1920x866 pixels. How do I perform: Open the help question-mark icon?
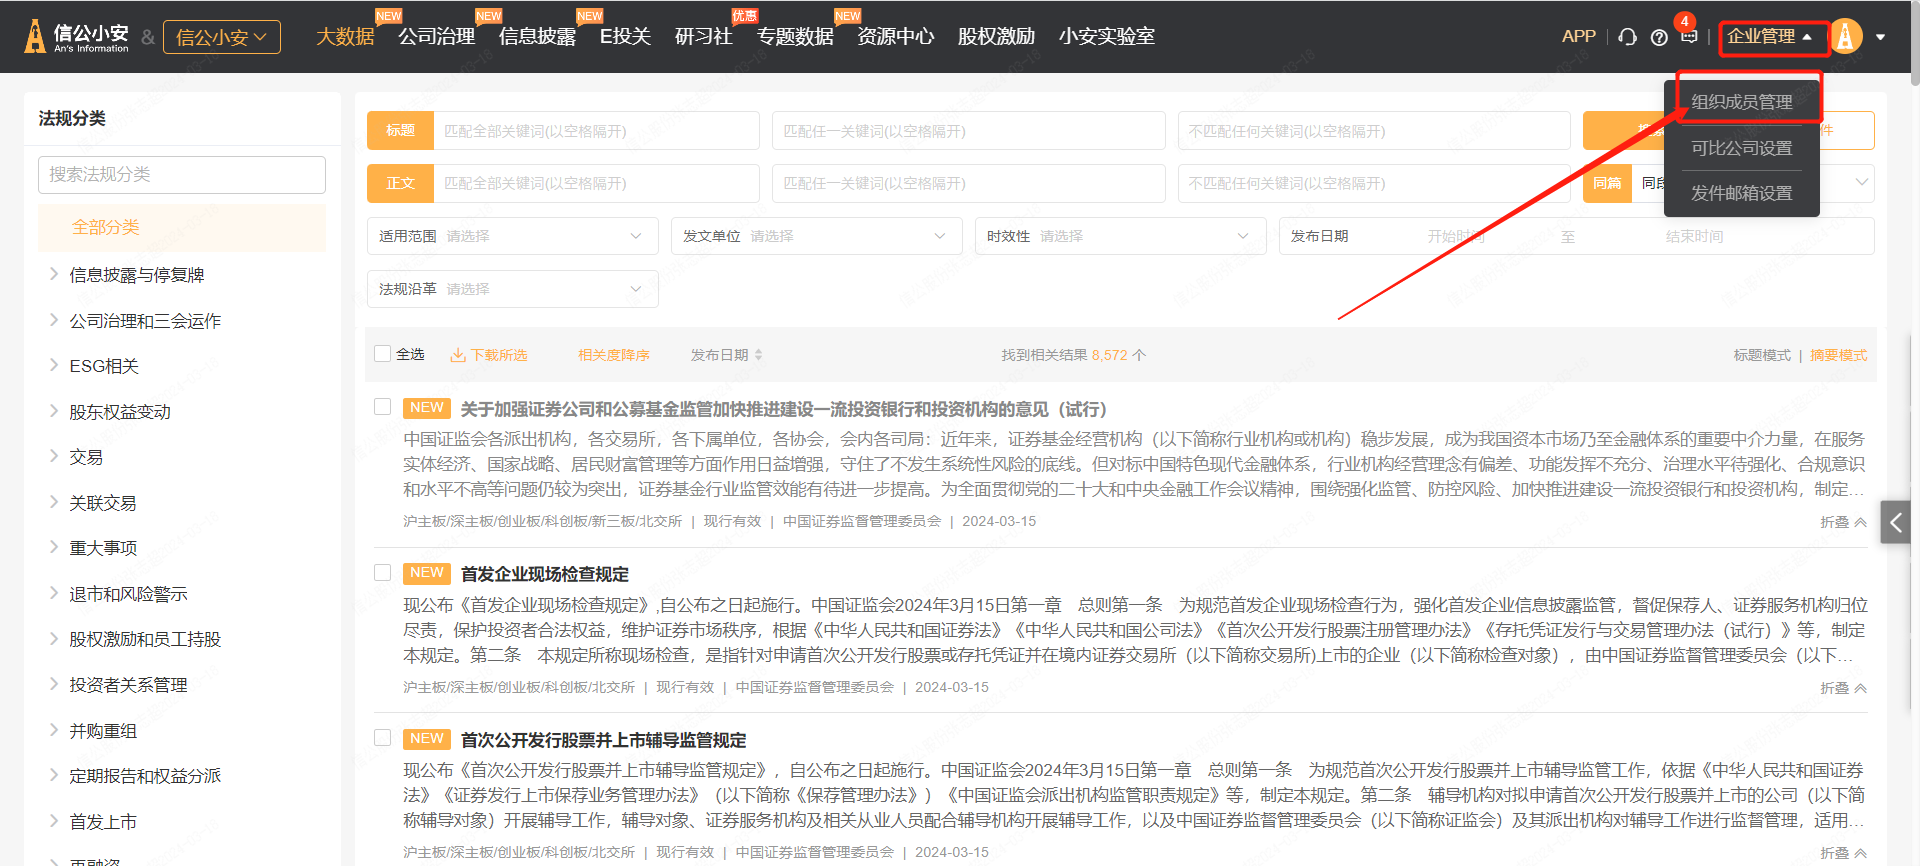coord(1659,37)
